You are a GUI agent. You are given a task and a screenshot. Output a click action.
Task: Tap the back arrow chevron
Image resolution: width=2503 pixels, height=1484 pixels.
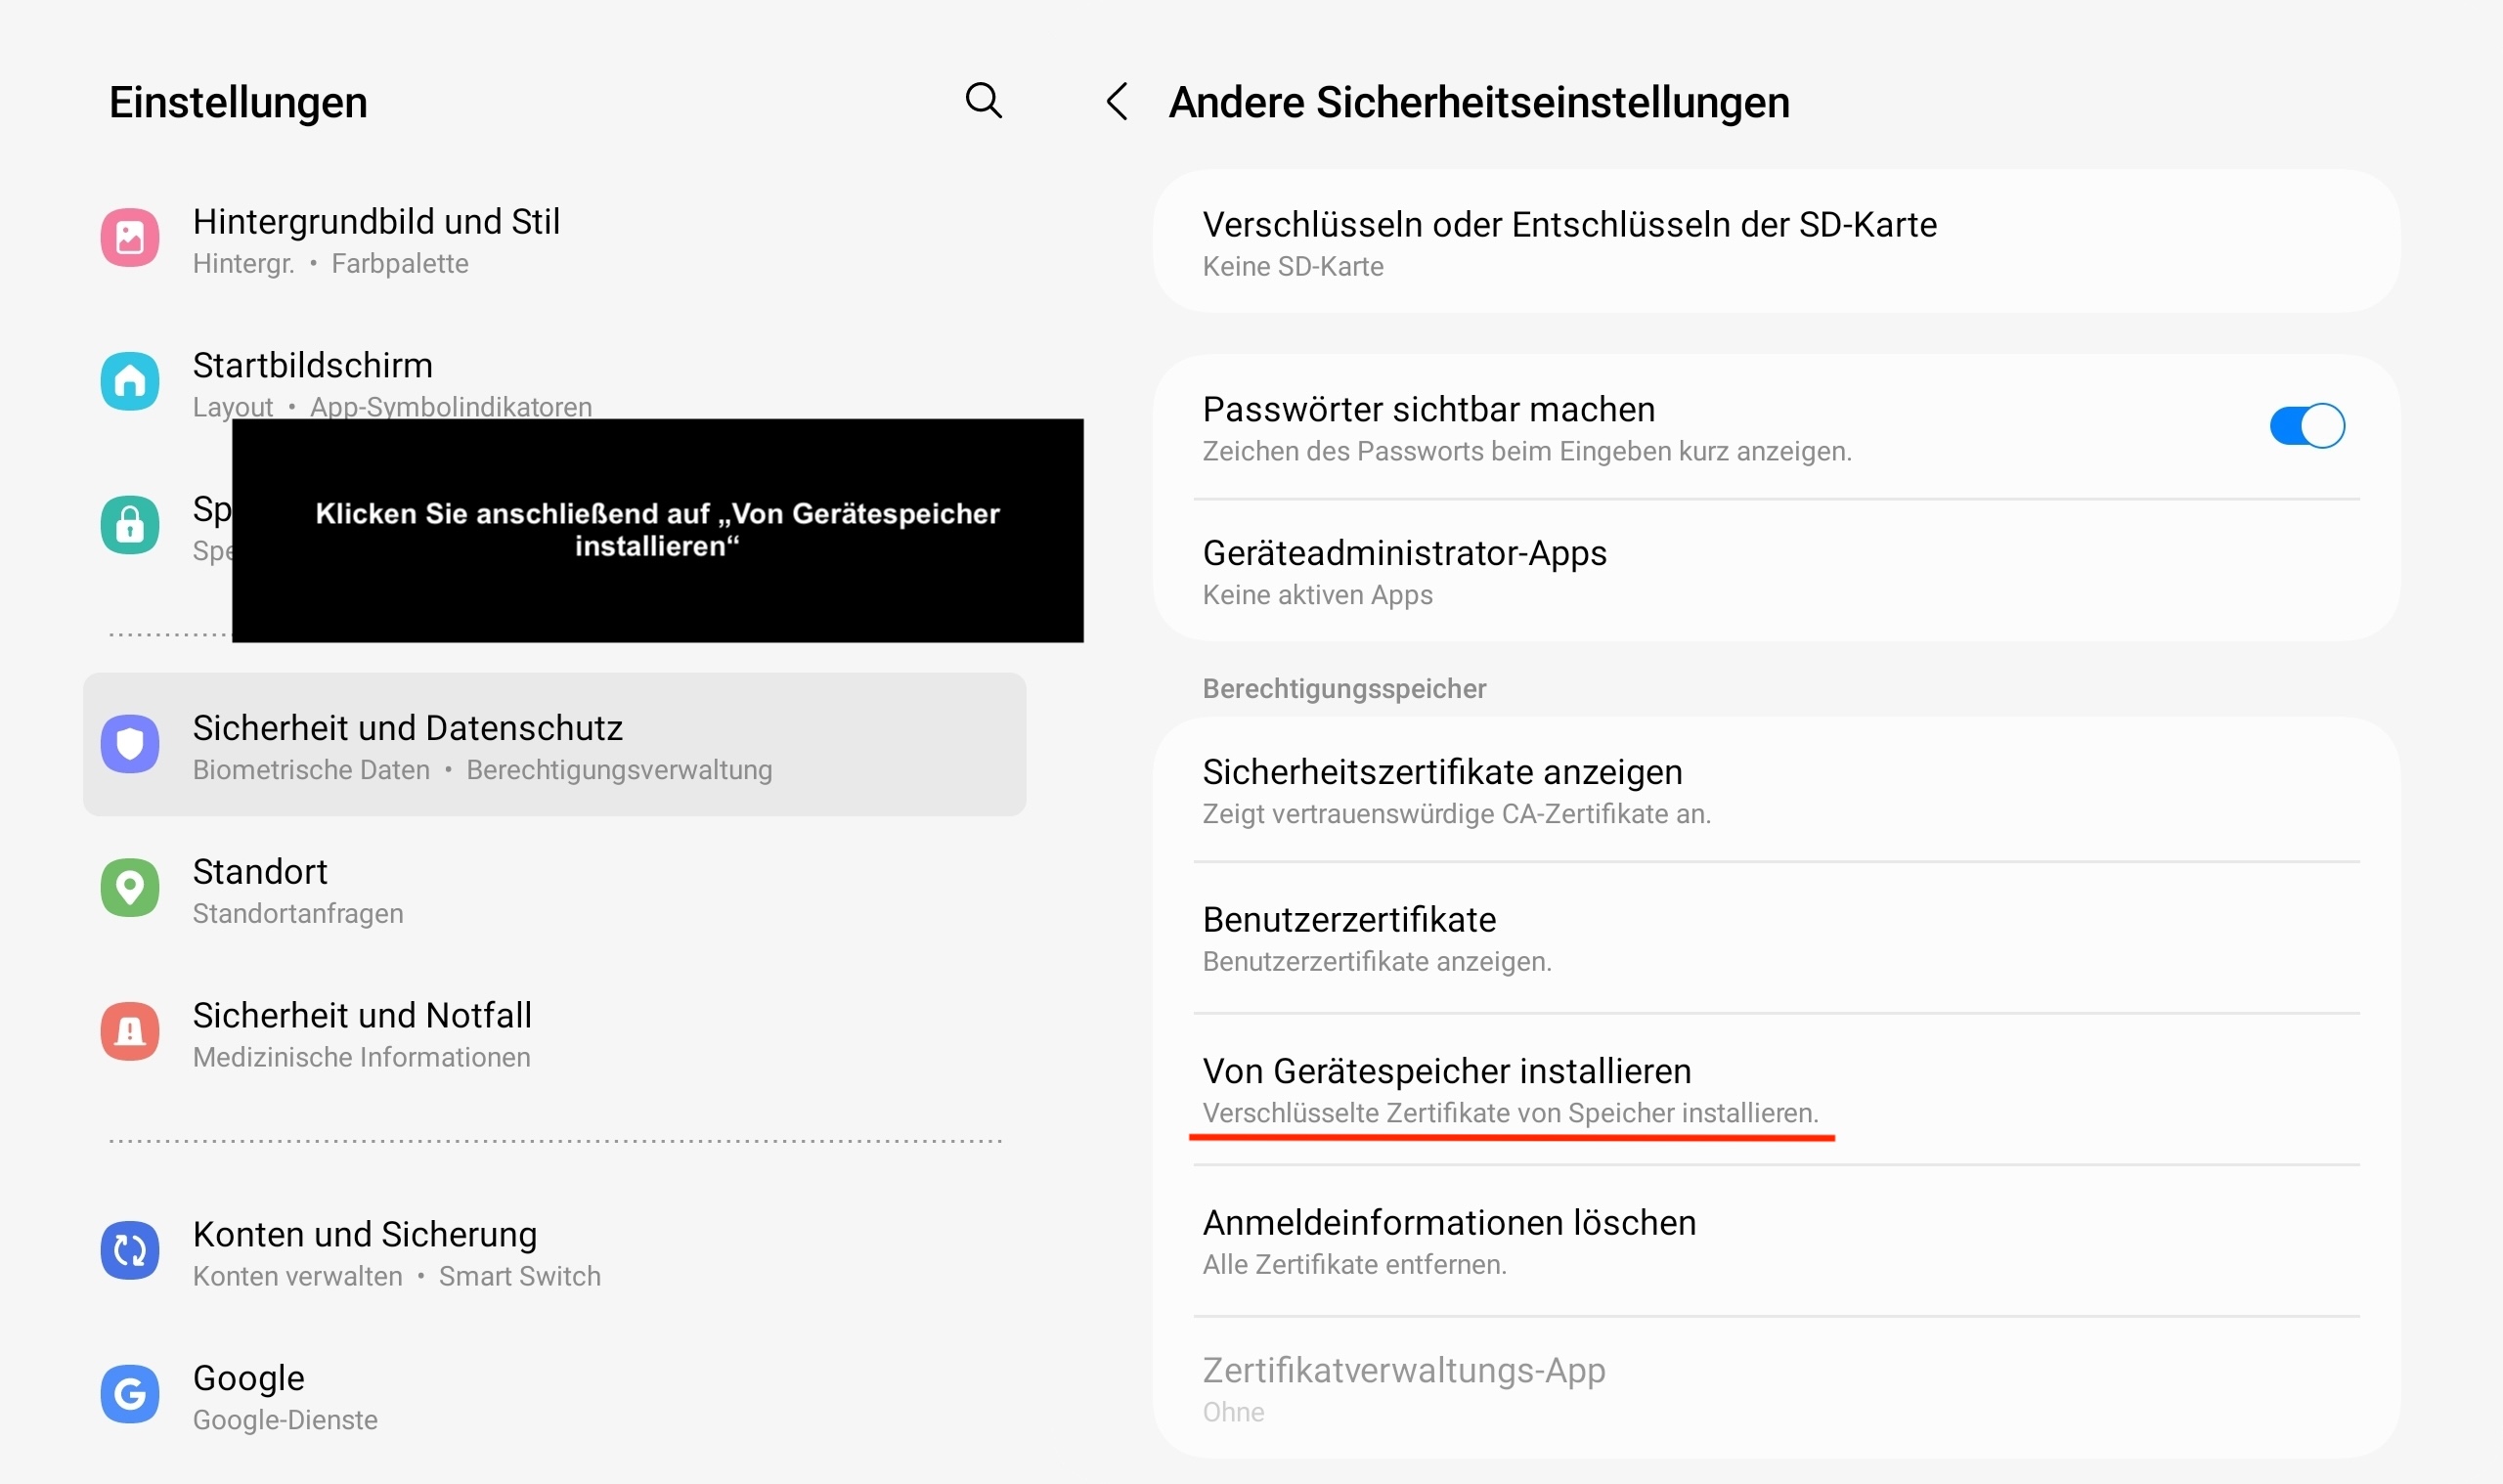pos(1117,101)
